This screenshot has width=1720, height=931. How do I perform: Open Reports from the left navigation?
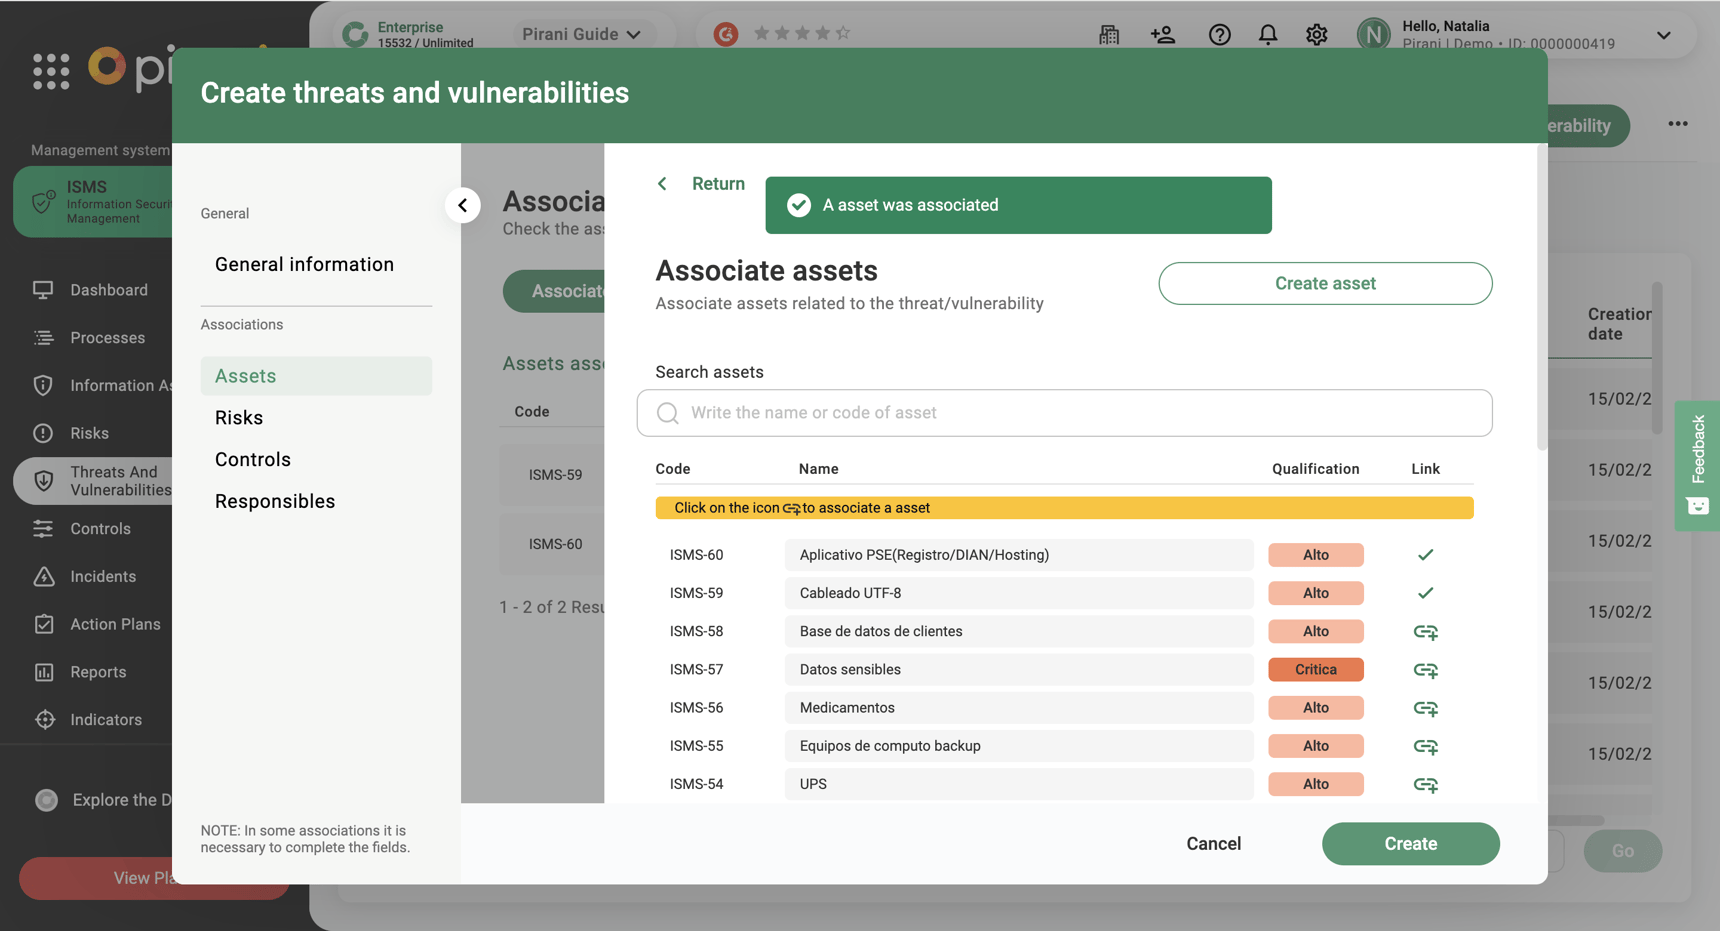tap(97, 671)
